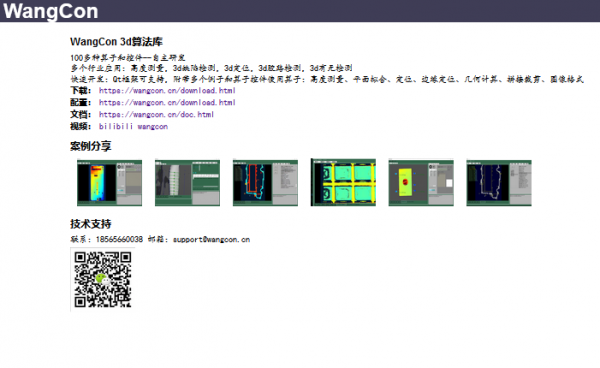The image size is (600, 368).
Task: Open the red and cyan contour thumbnail
Action: tap(265, 183)
